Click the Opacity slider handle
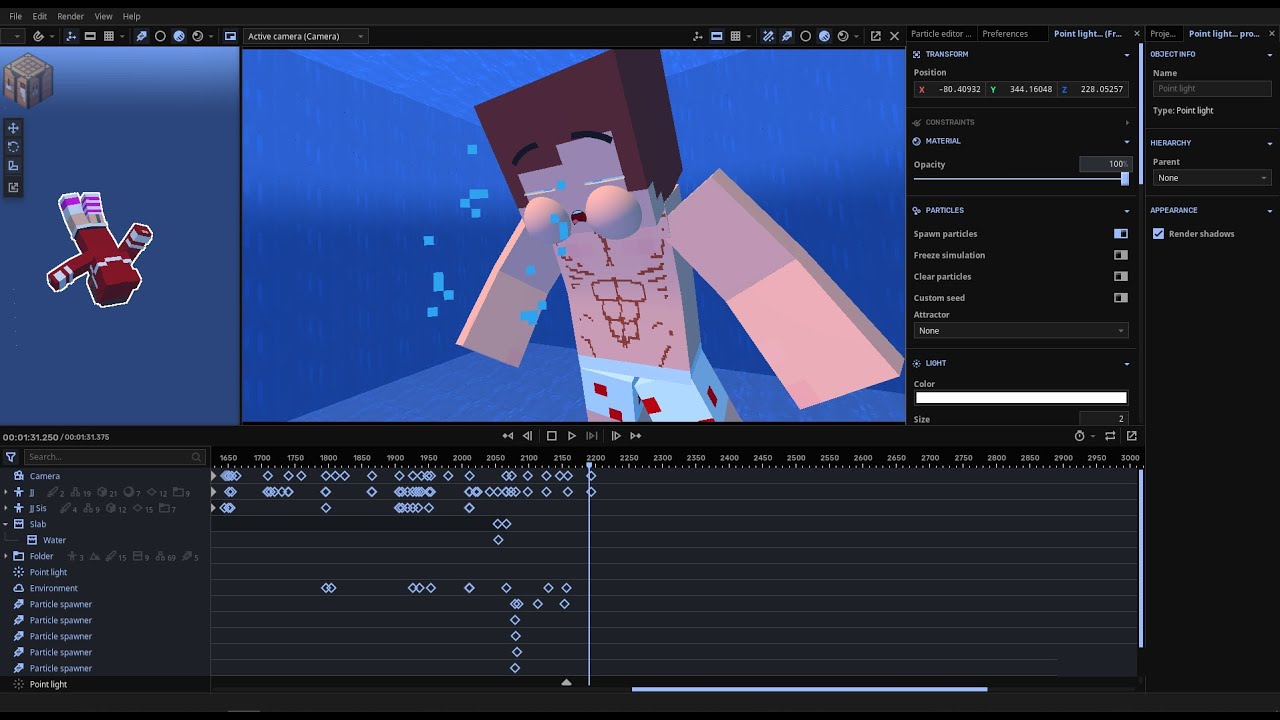 pos(1125,178)
